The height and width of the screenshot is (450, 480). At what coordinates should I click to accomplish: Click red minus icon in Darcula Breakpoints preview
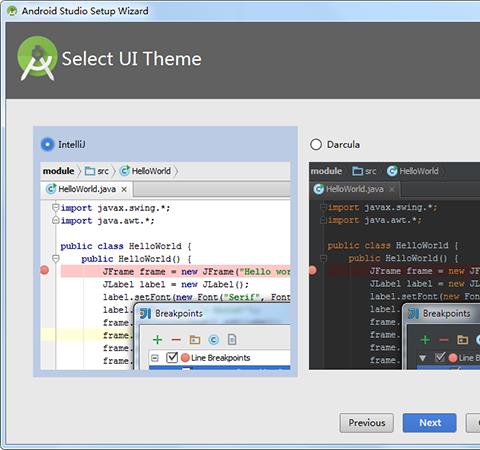(444, 340)
